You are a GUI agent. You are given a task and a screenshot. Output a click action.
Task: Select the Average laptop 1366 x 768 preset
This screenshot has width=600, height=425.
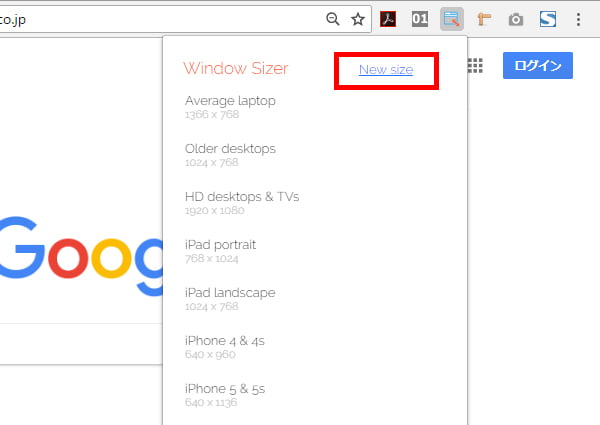(x=230, y=106)
